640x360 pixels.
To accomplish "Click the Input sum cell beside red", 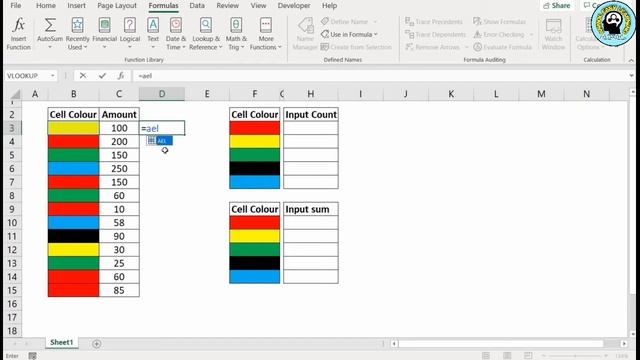I will (311, 223).
